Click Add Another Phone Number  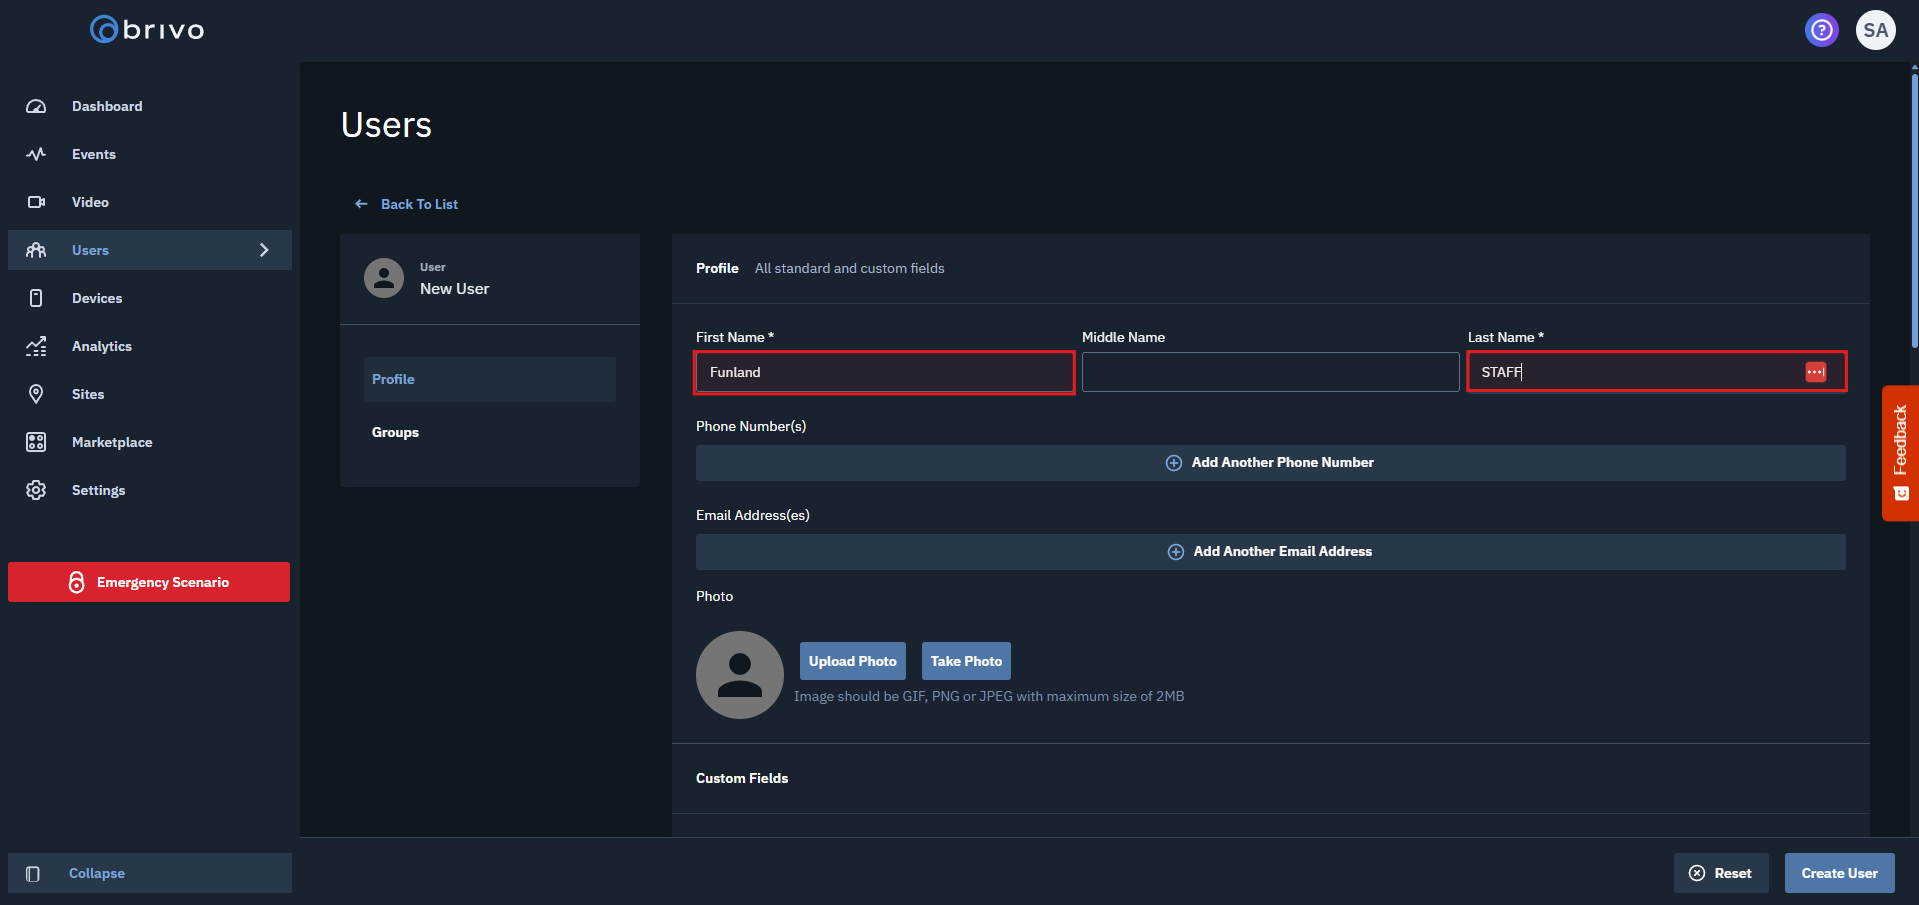pyautogui.click(x=1270, y=462)
